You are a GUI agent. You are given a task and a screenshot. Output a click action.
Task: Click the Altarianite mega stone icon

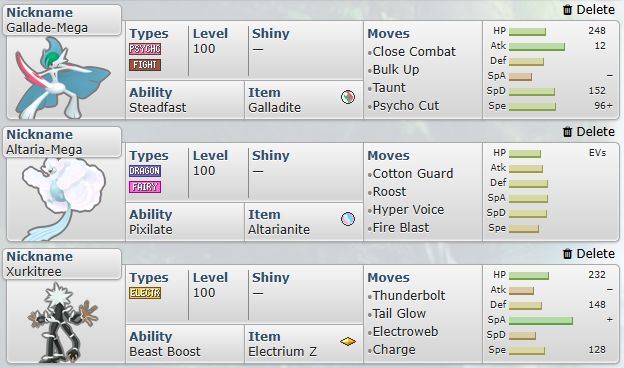(348, 219)
